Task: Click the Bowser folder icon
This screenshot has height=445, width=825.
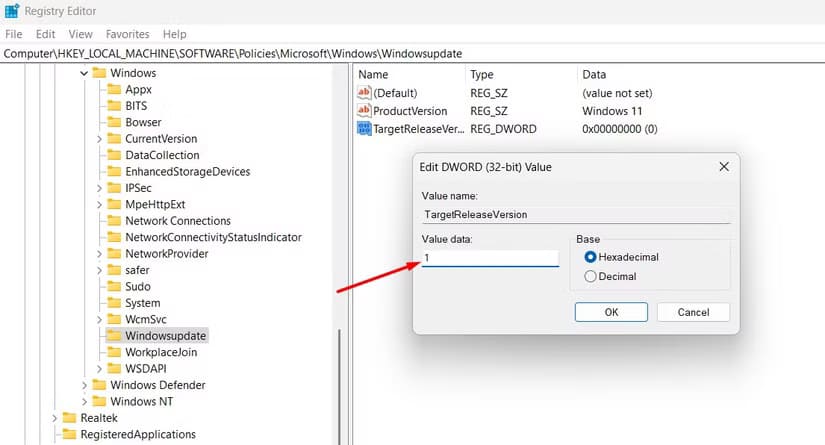Action: [x=114, y=122]
